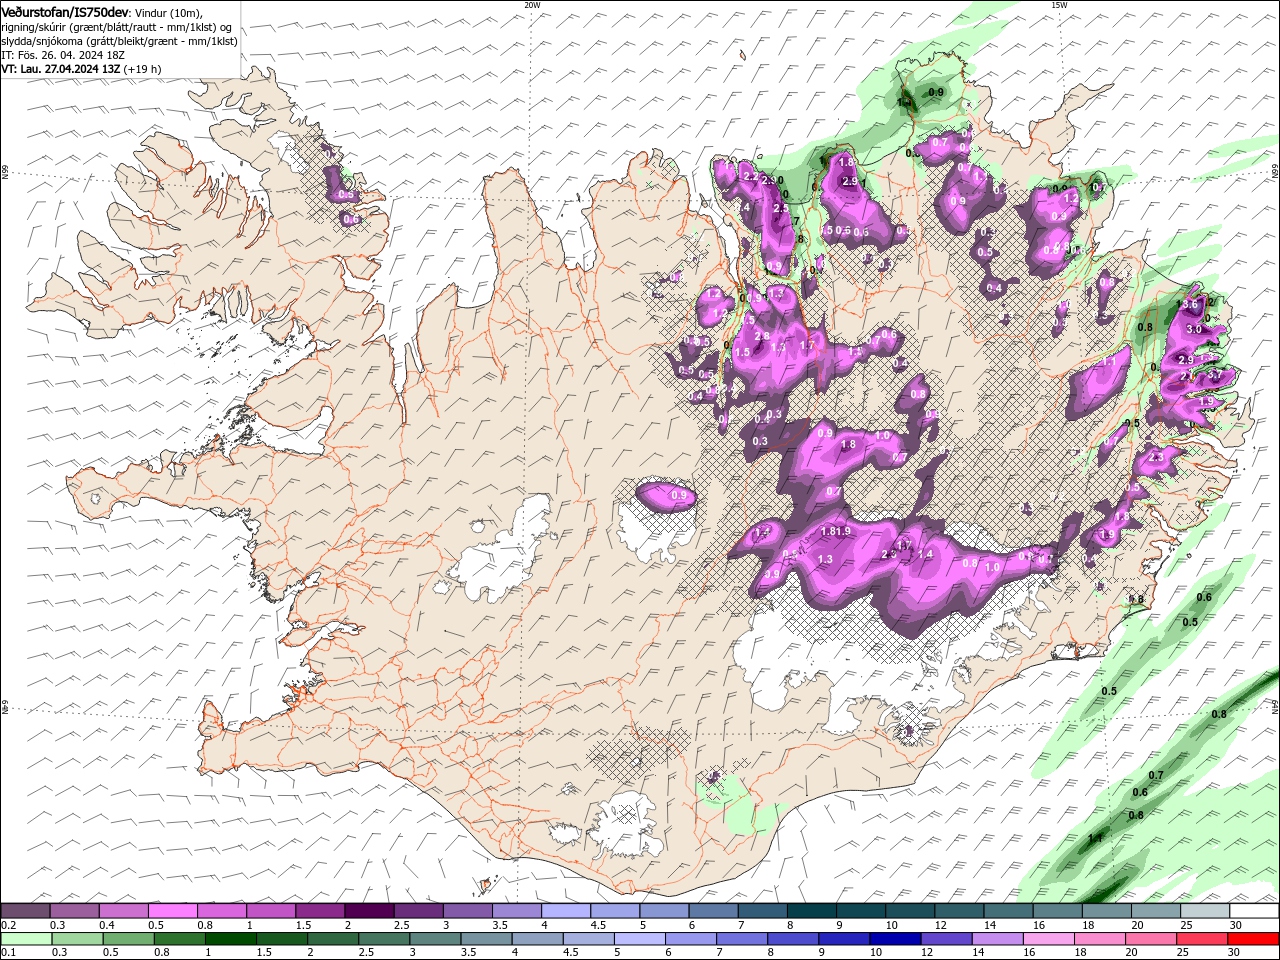Image resolution: width=1280 pixels, height=960 pixels.
Task: Click the bright pink 0.5 swatch in the top scale
Action: (x=173, y=911)
